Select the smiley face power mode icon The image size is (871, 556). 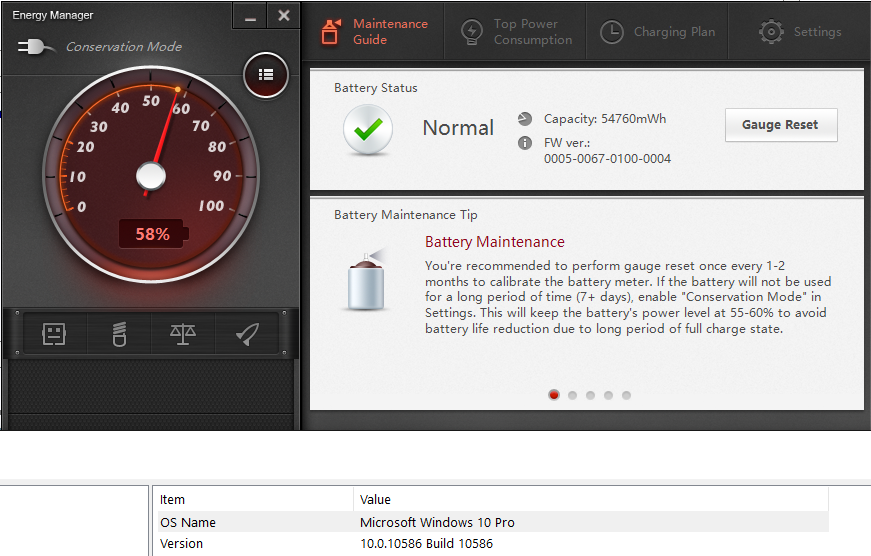54,334
